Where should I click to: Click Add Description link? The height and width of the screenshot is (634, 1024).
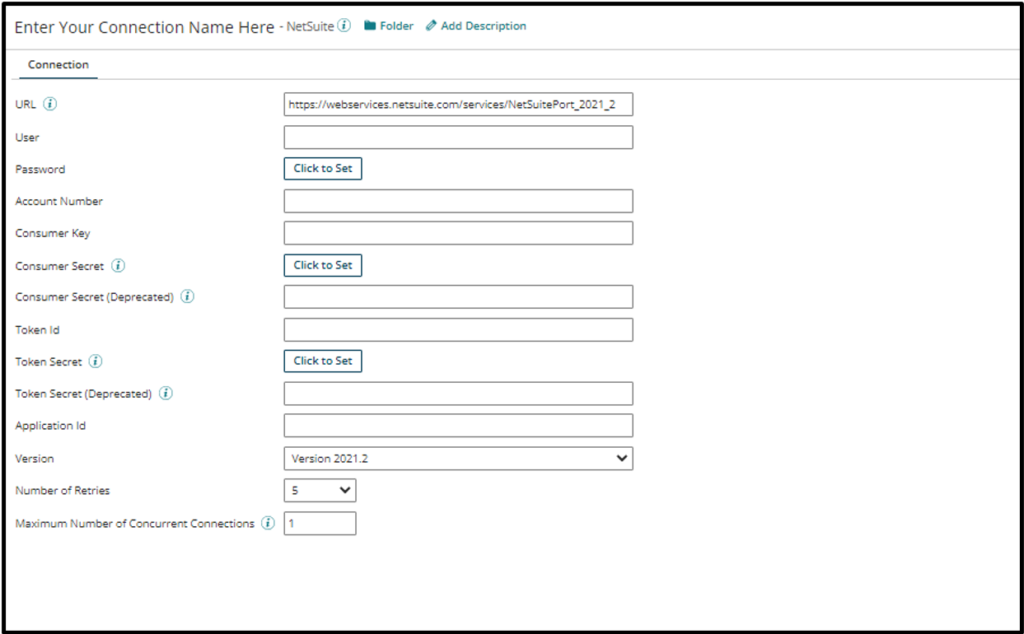pos(476,26)
